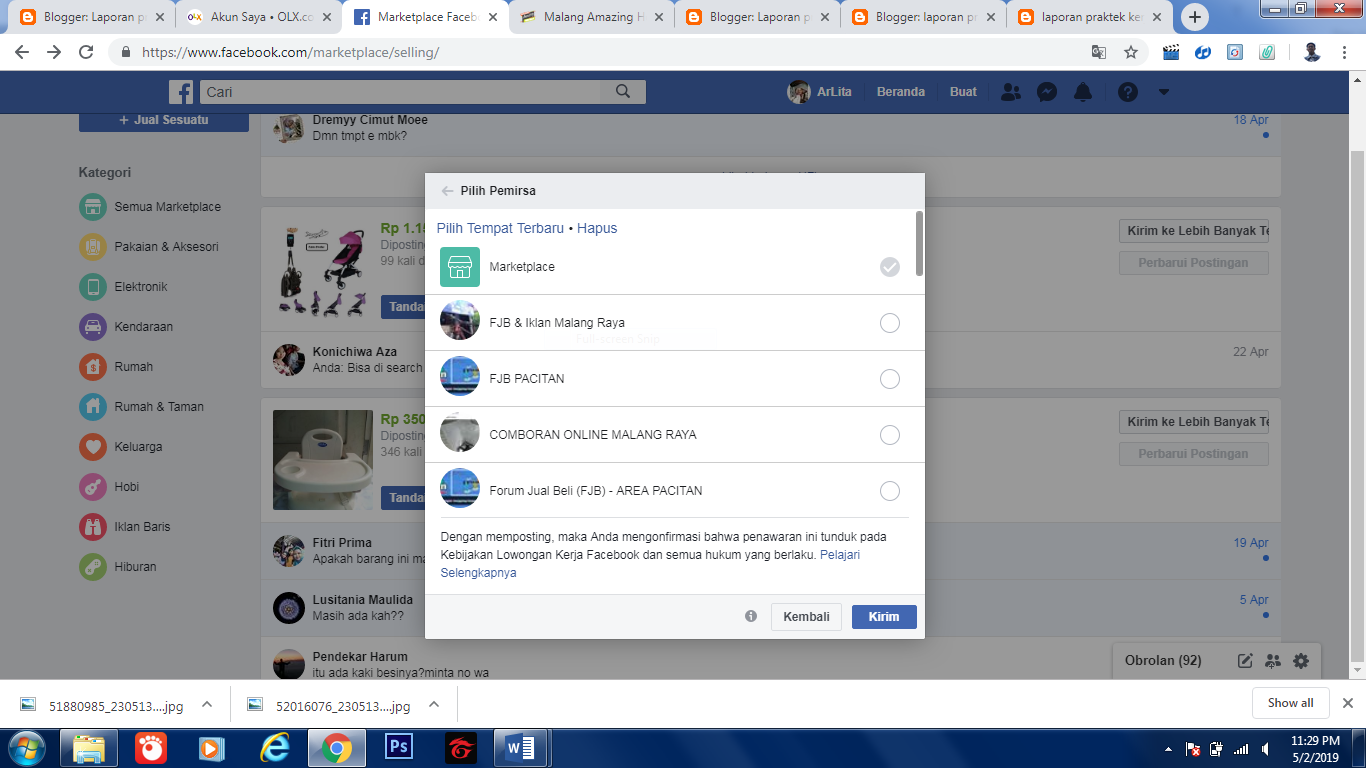Screen dimensions: 1366x768
Task: Select FJB & Iklan Malang Raya radio button
Action: click(x=889, y=323)
